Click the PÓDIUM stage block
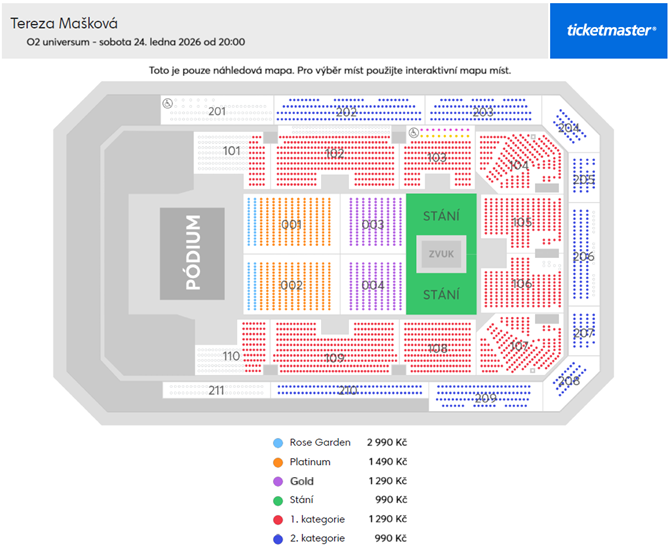 click(x=192, y=253)
